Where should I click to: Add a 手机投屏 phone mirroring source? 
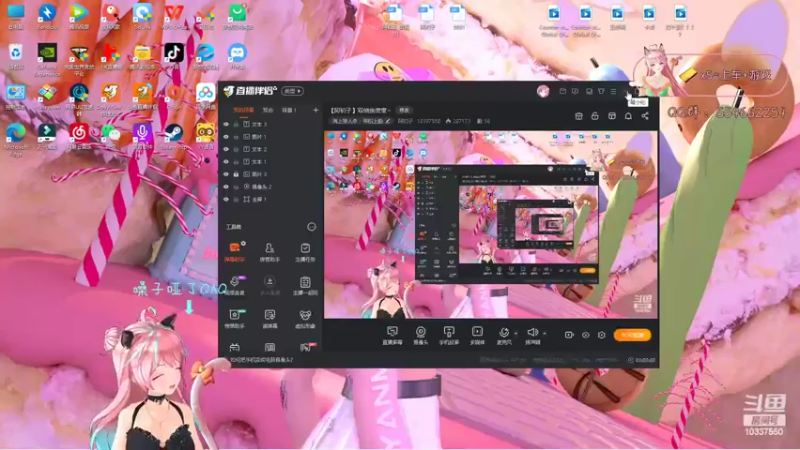click(x=449, y=335)
